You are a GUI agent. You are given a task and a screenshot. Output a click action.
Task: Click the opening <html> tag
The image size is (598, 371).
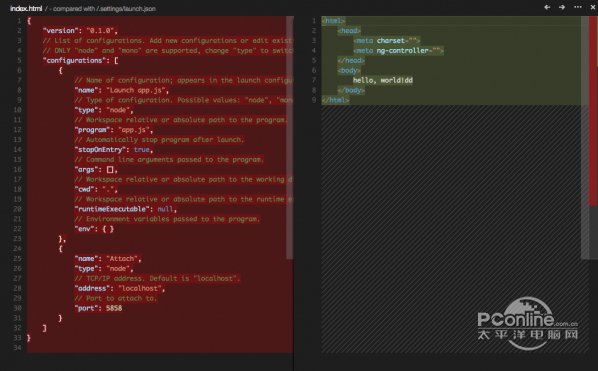[333, 21]
